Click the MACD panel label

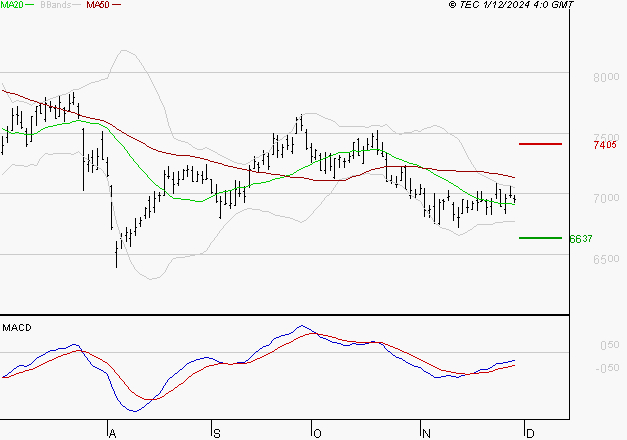pos(17,328)
